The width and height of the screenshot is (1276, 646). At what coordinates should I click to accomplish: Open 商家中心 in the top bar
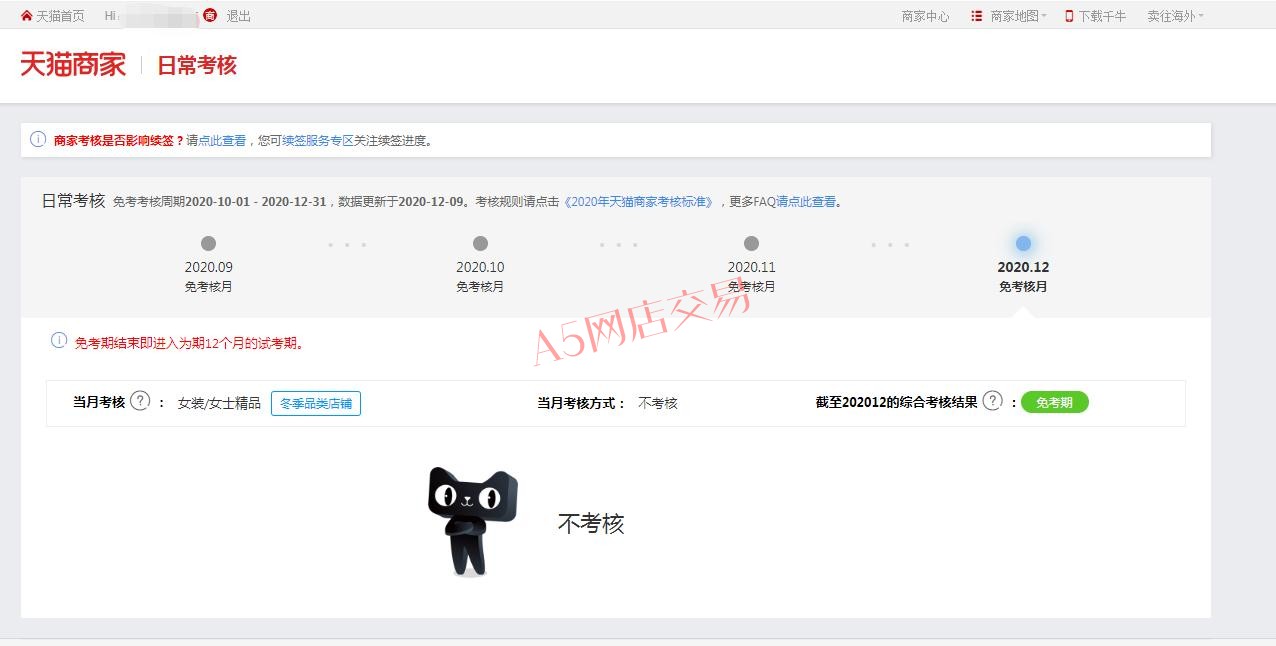click(x=925, y=16)
